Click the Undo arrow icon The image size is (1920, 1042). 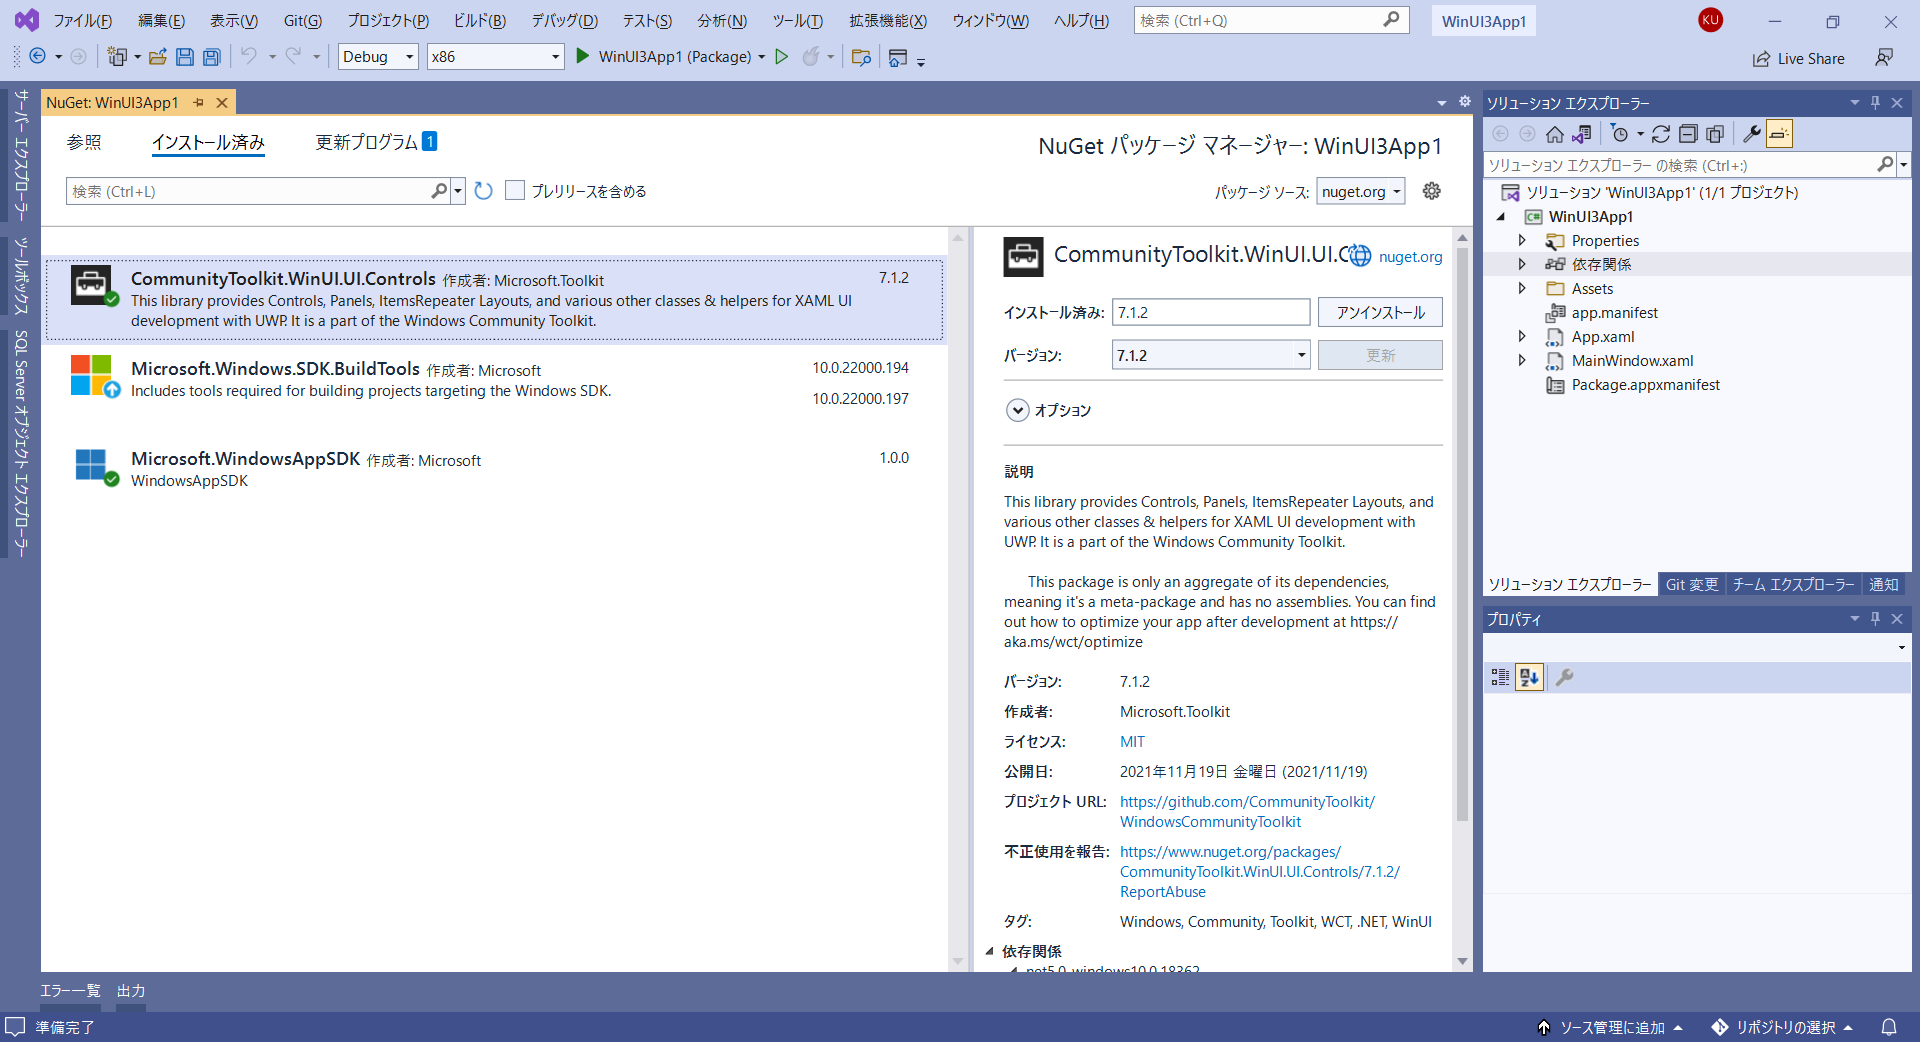249,57
